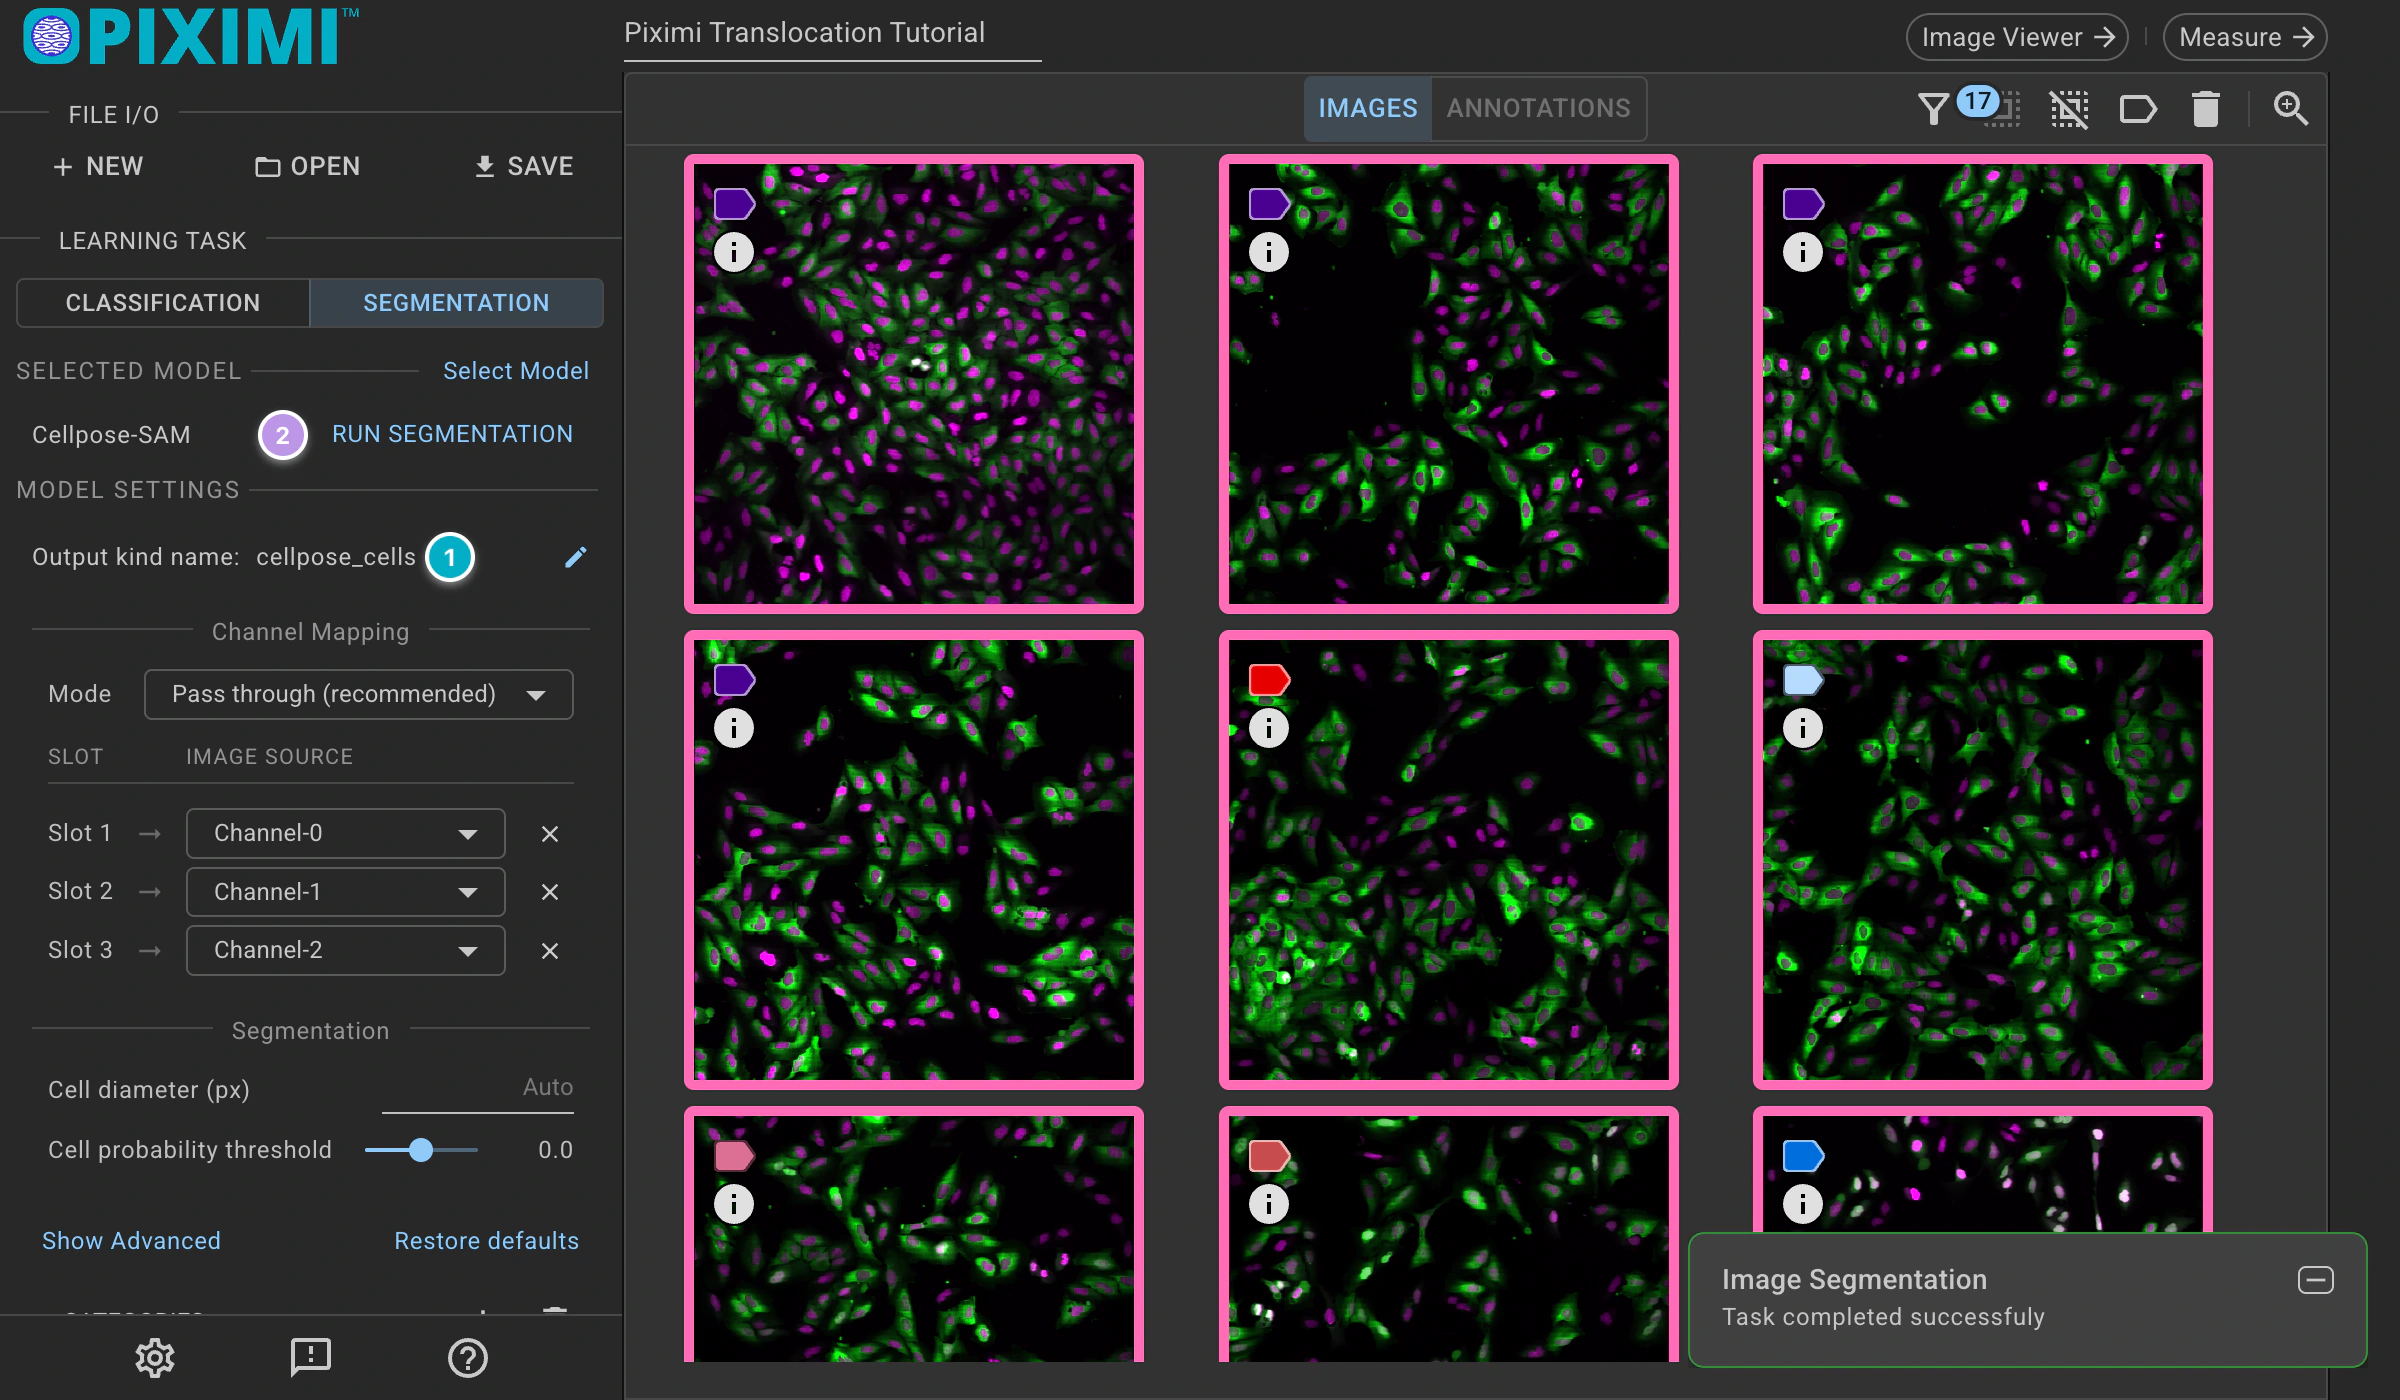Click the deselect all images icon
The image size is (2400, 1400).
2069,108
